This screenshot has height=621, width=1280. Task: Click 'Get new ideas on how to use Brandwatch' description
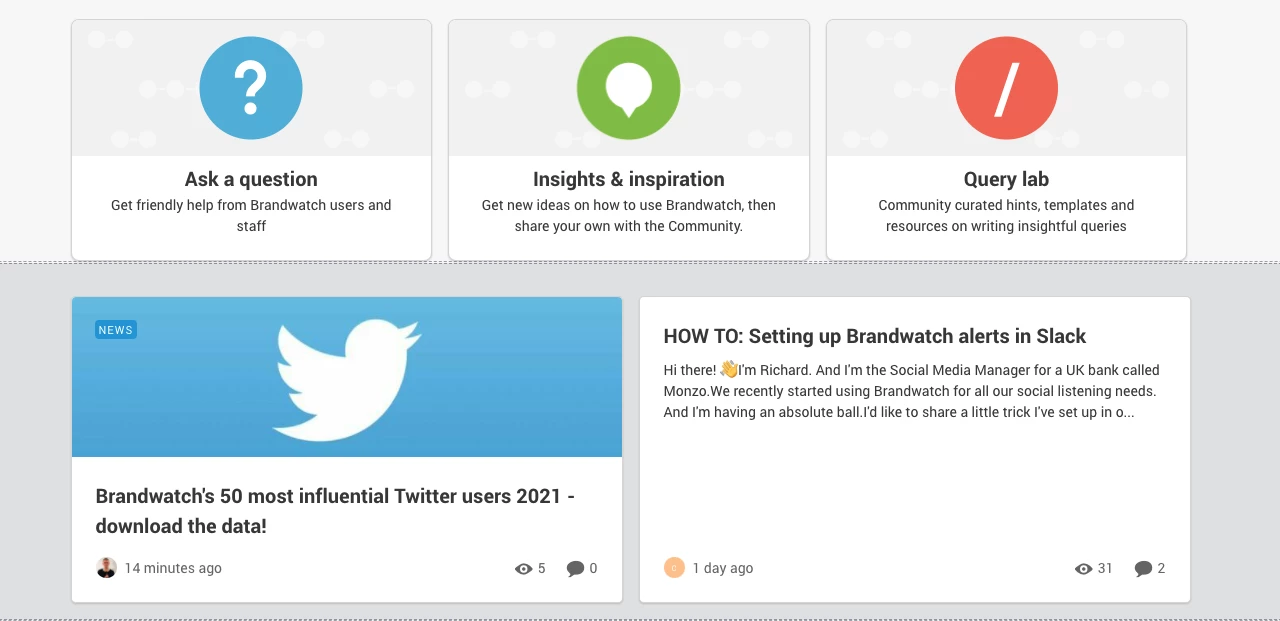pos(629,216)
